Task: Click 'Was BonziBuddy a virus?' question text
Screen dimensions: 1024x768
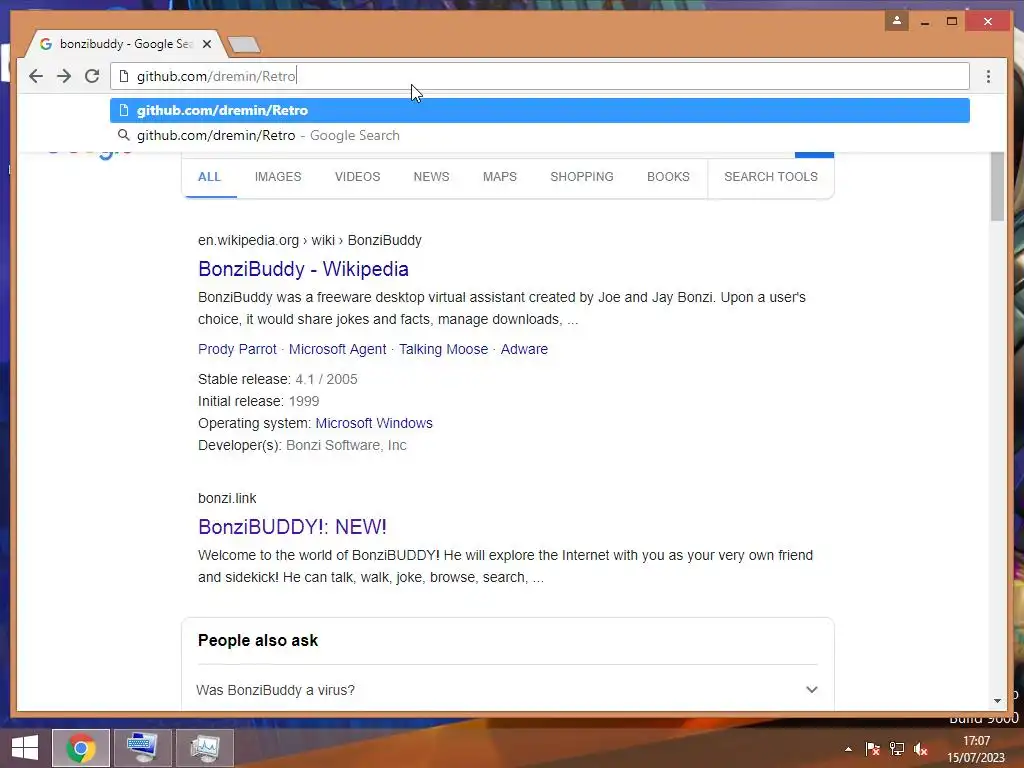Action: [x=275, y=690]
